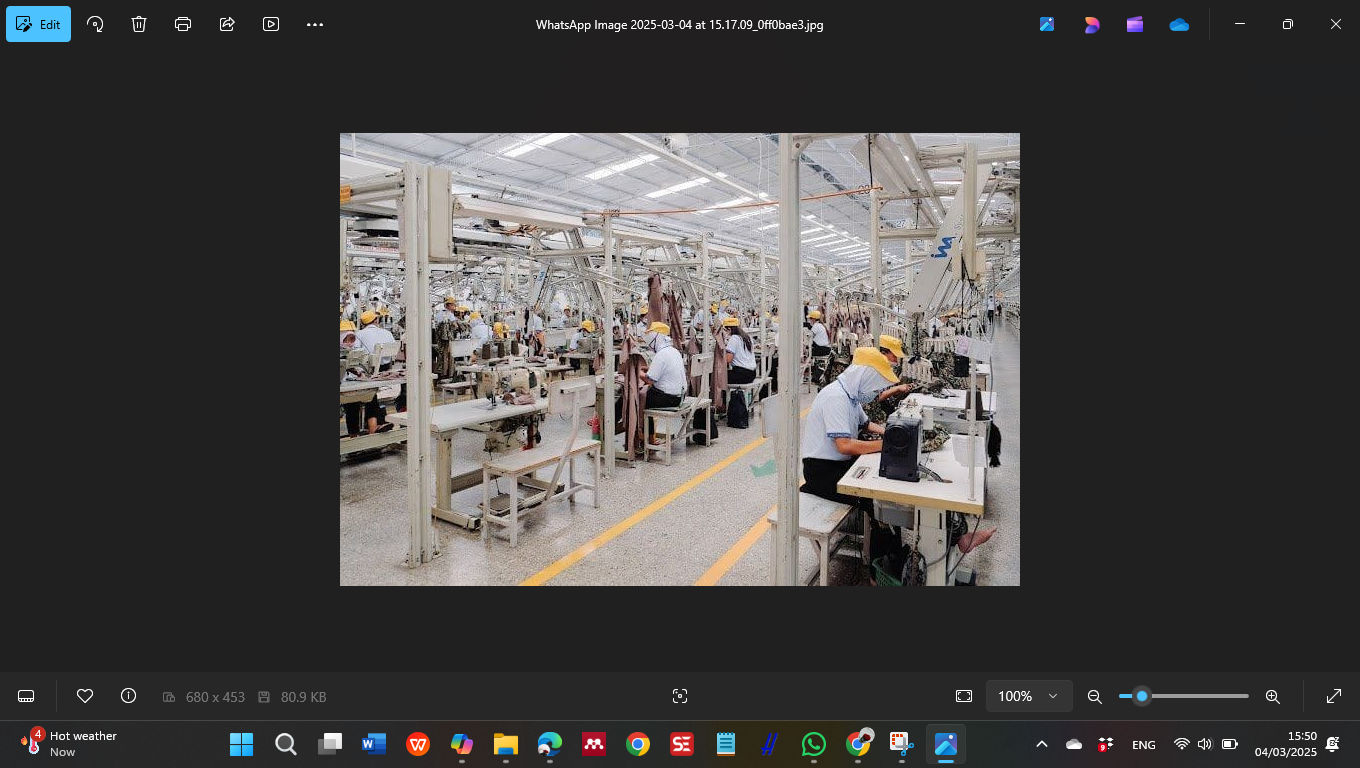Scan image with visual search icon
The image size is (1360, 768).
point(680,696)
